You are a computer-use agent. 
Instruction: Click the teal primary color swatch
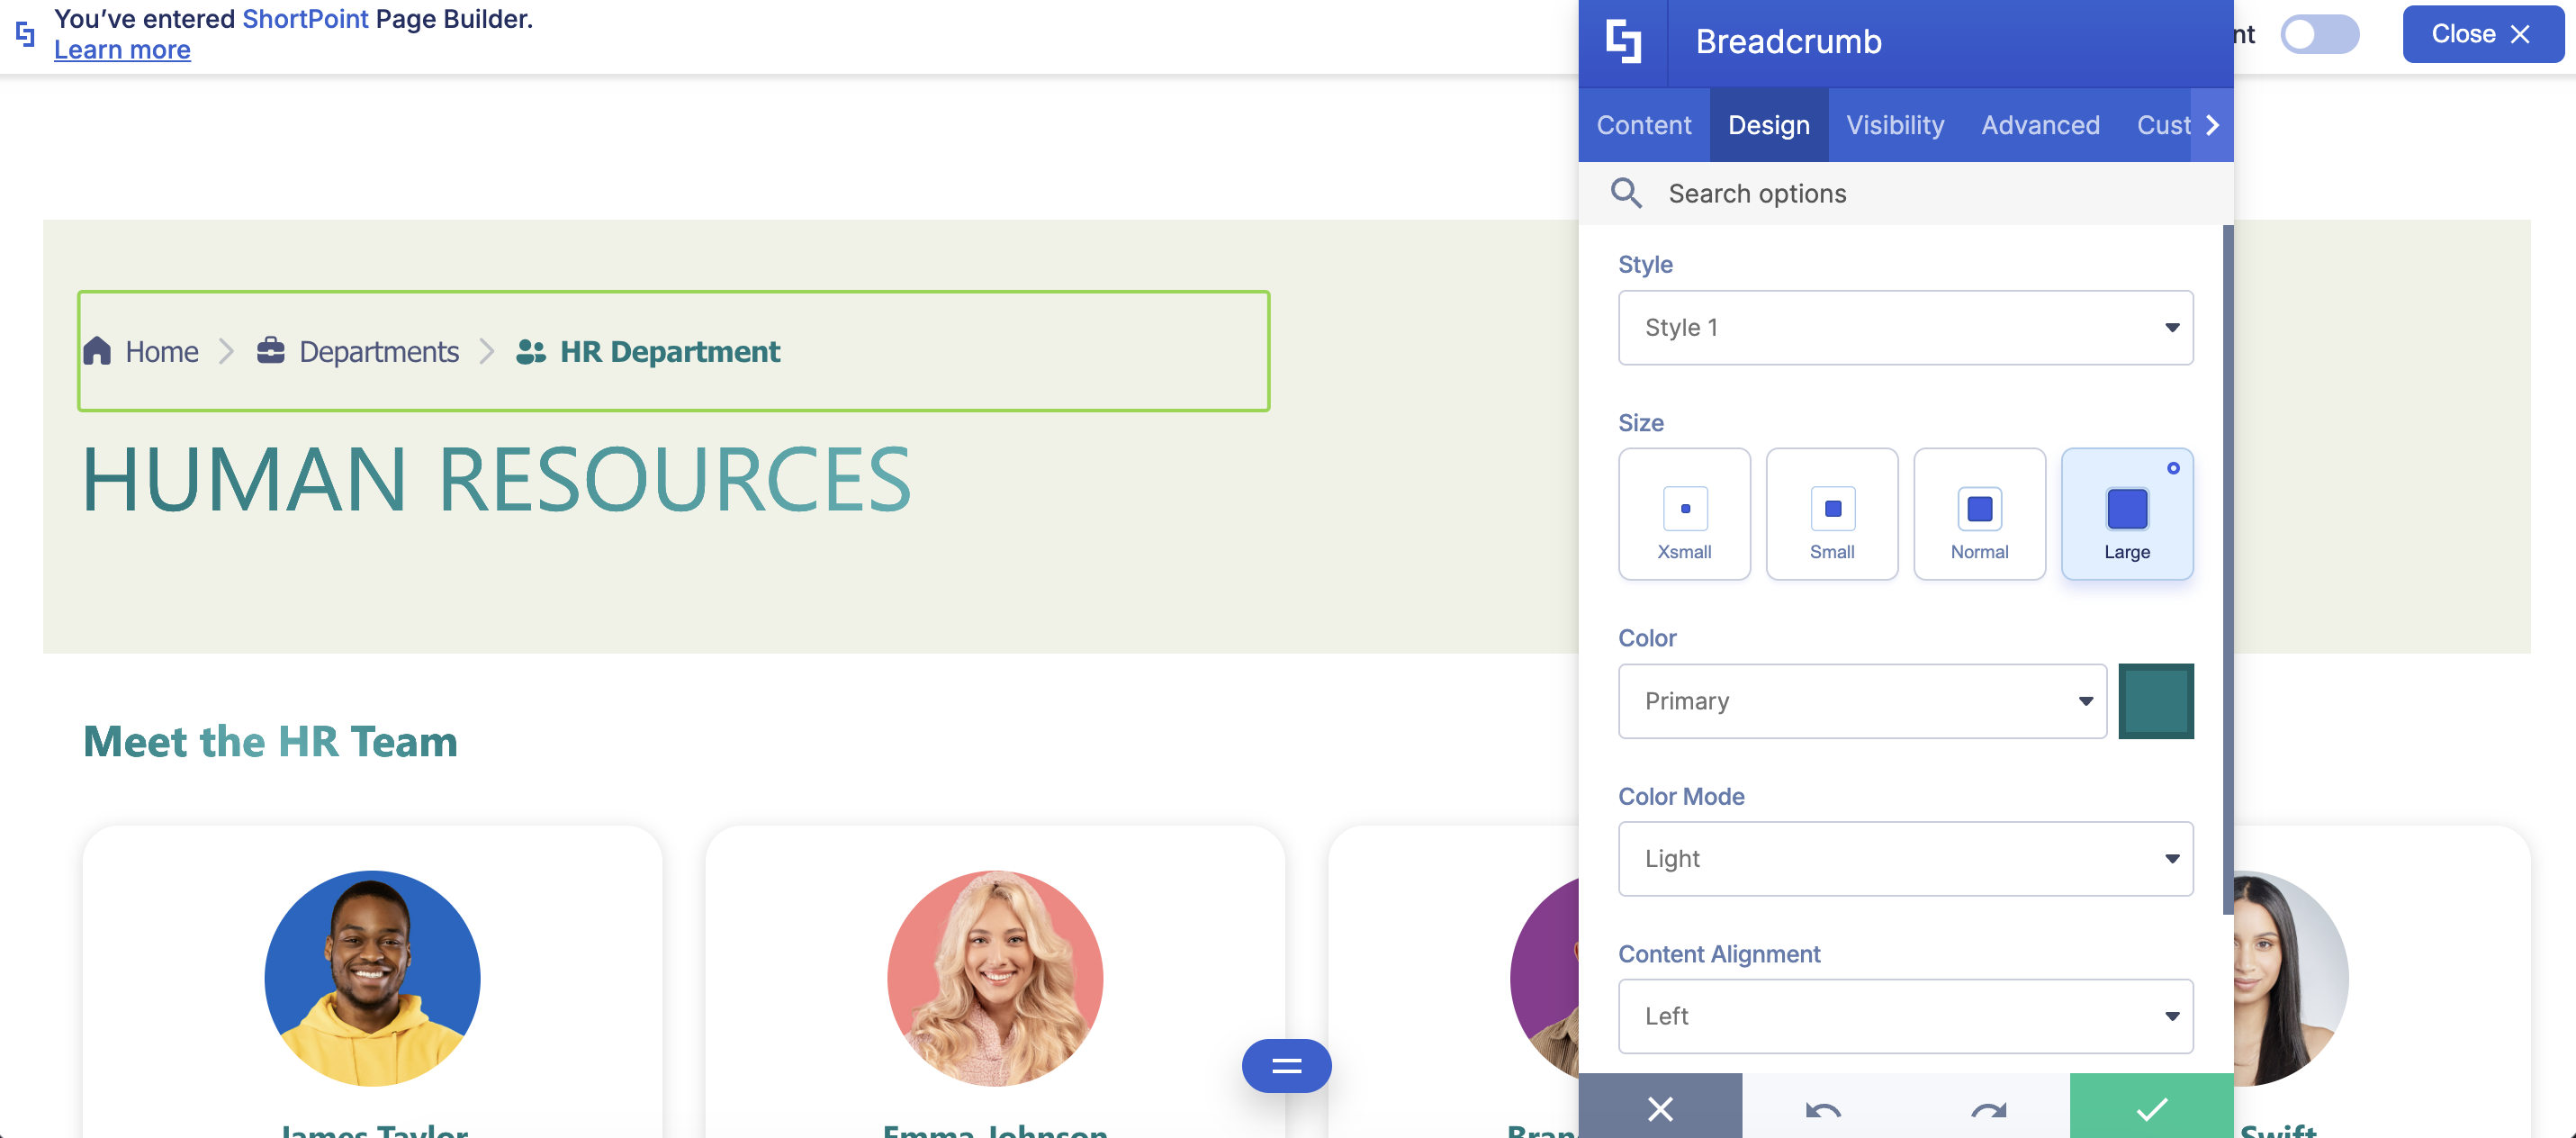point(2155,701)
